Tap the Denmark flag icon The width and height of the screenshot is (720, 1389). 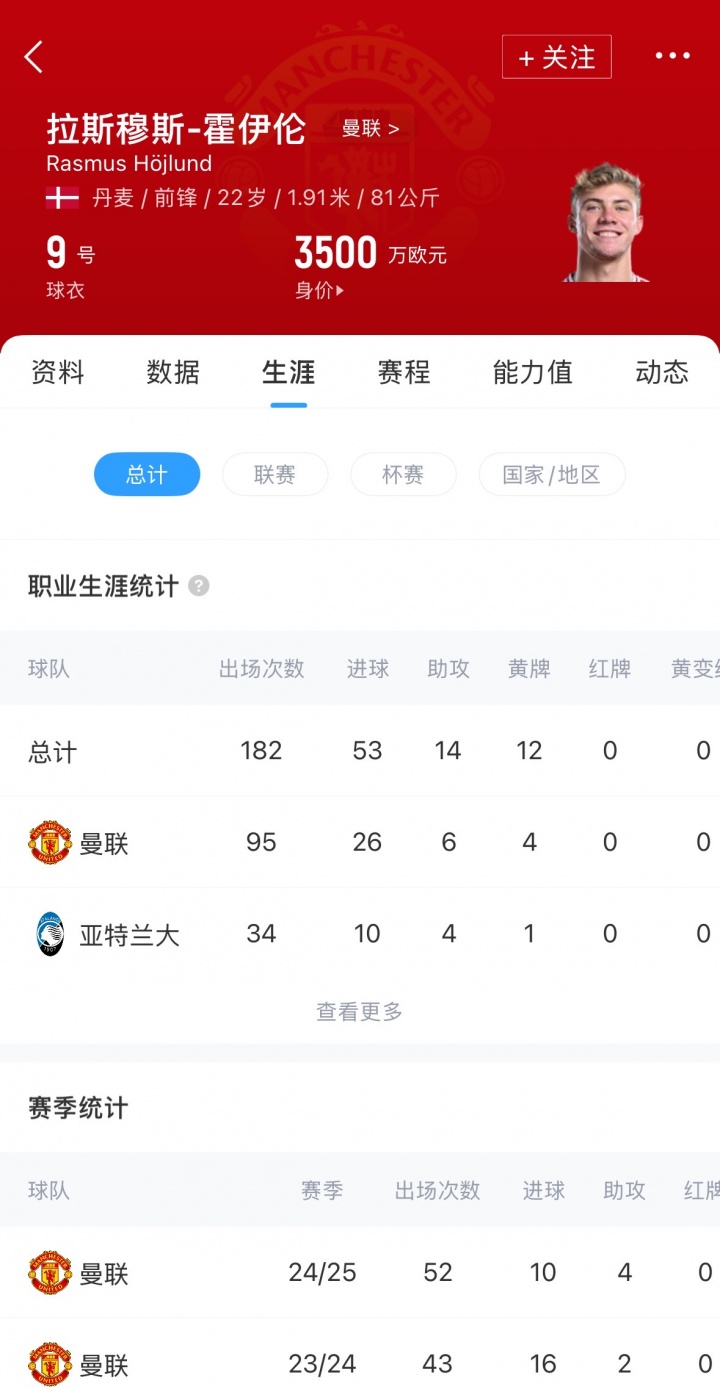pyautogui.click(x=62, y=197)
